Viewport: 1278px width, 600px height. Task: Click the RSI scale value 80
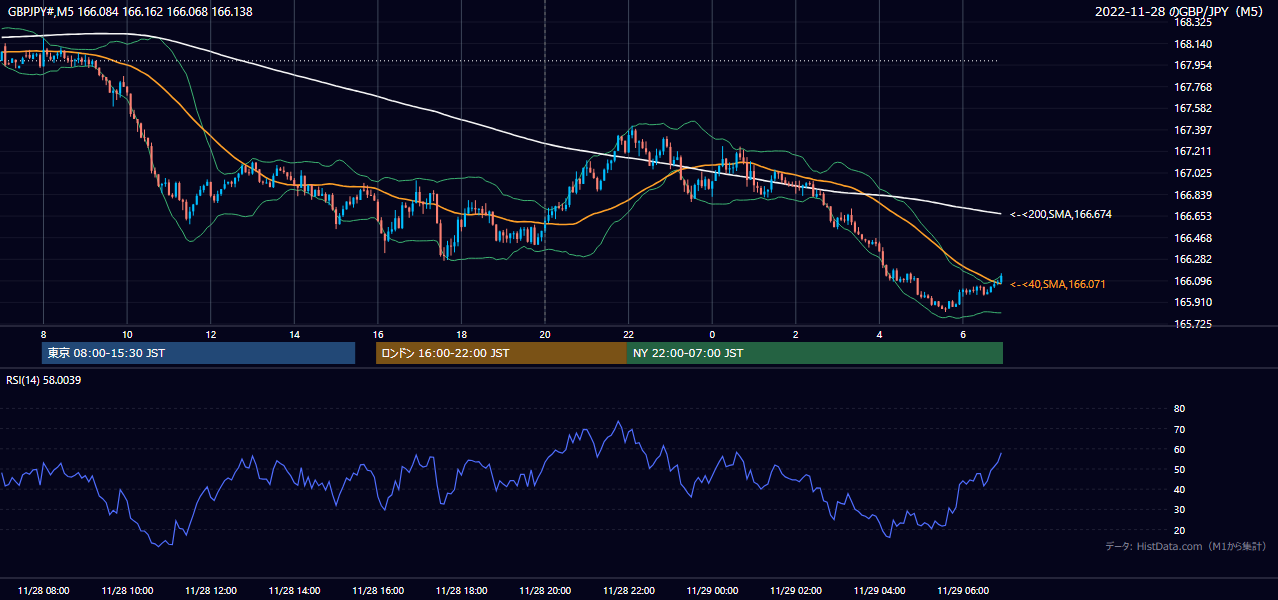pyautogui.click(x=1179, y=409)
